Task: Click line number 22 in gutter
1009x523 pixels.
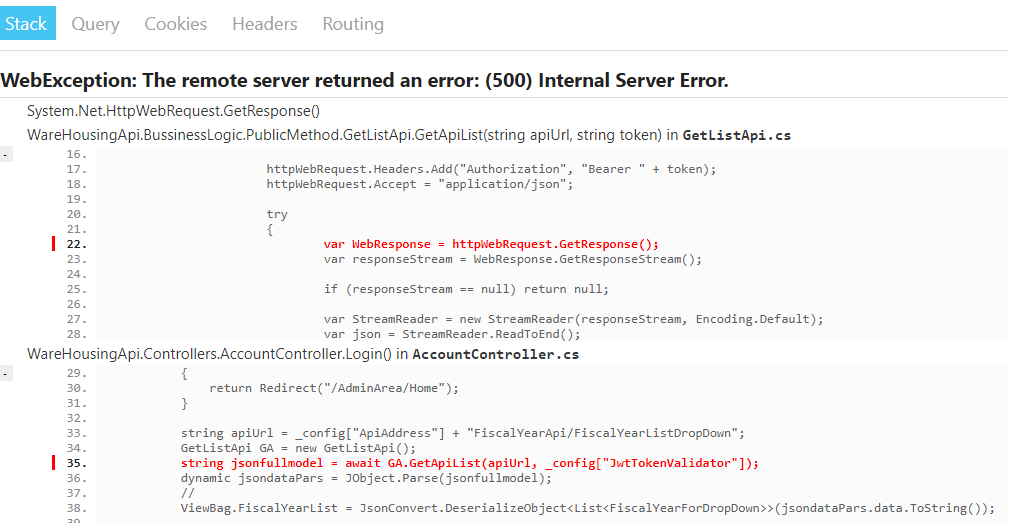Action: [76, 244]
